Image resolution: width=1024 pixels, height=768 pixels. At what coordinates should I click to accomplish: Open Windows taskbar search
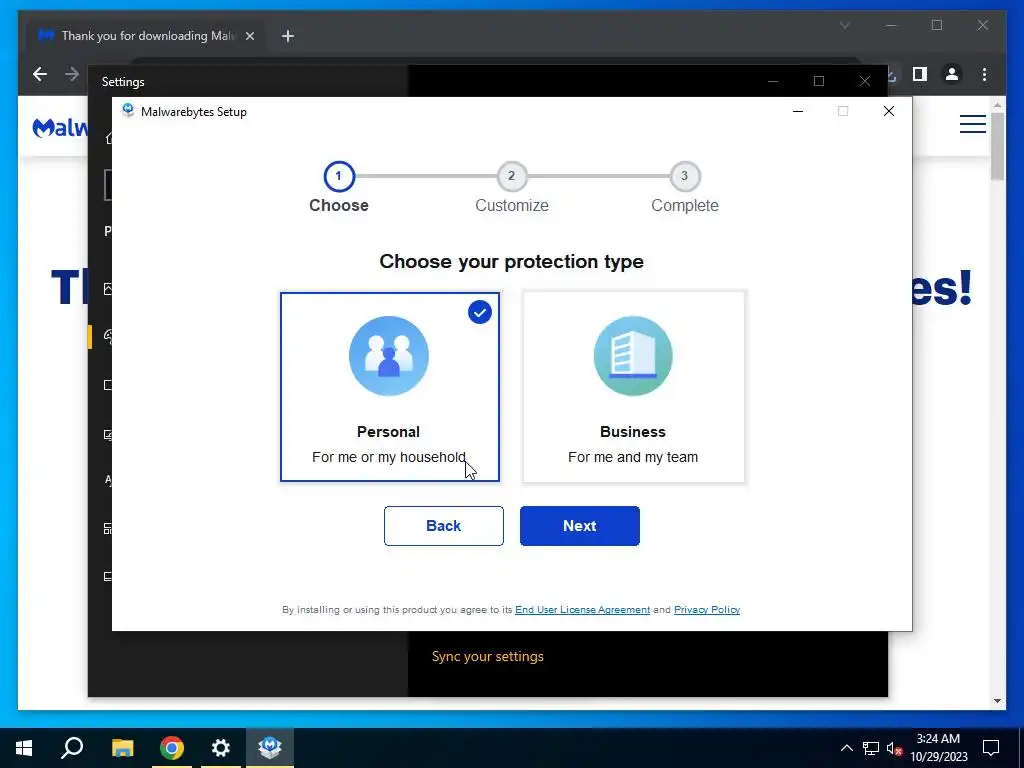click(72, 748)
